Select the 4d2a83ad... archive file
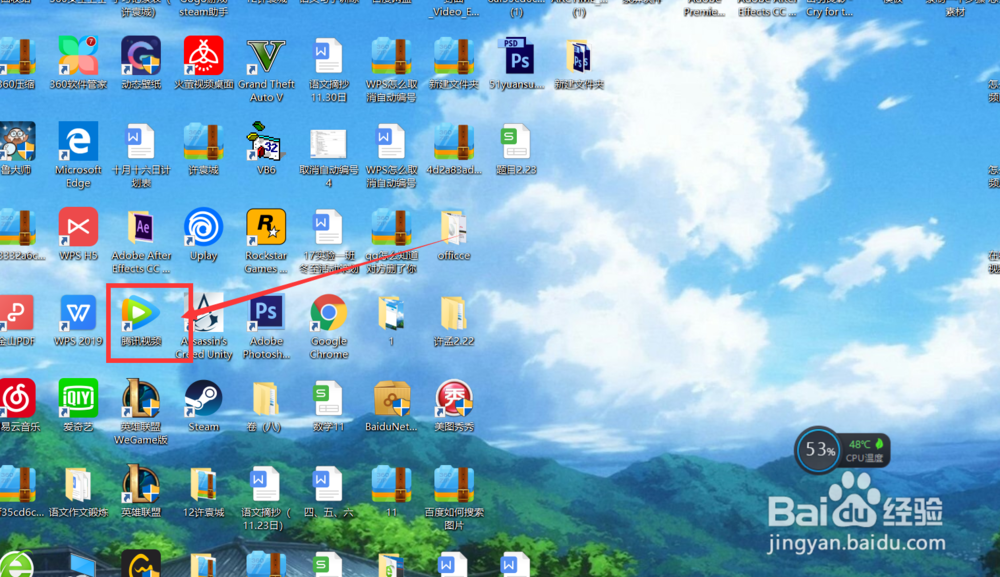 (453, 141)
